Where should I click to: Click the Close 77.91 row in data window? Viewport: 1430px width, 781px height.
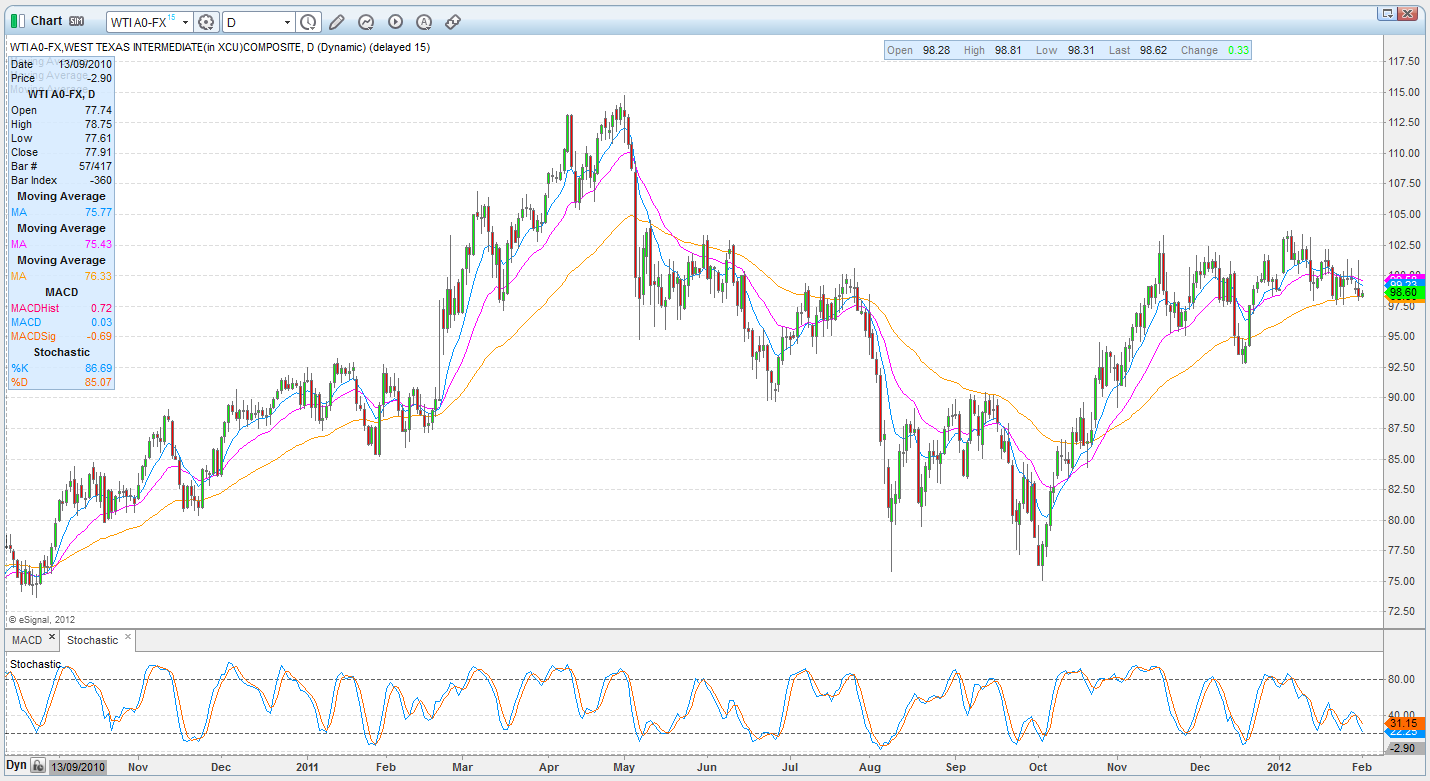(x=61, y=152)
